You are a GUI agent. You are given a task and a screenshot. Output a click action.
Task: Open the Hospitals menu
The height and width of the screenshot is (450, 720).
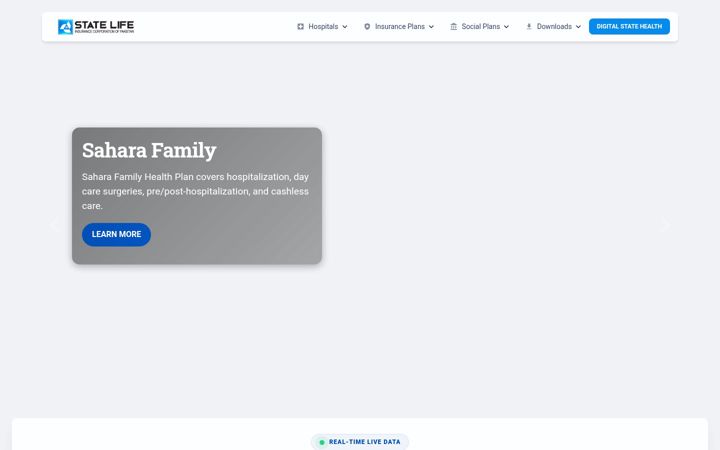pyautogui.click(x=322, y=27)
